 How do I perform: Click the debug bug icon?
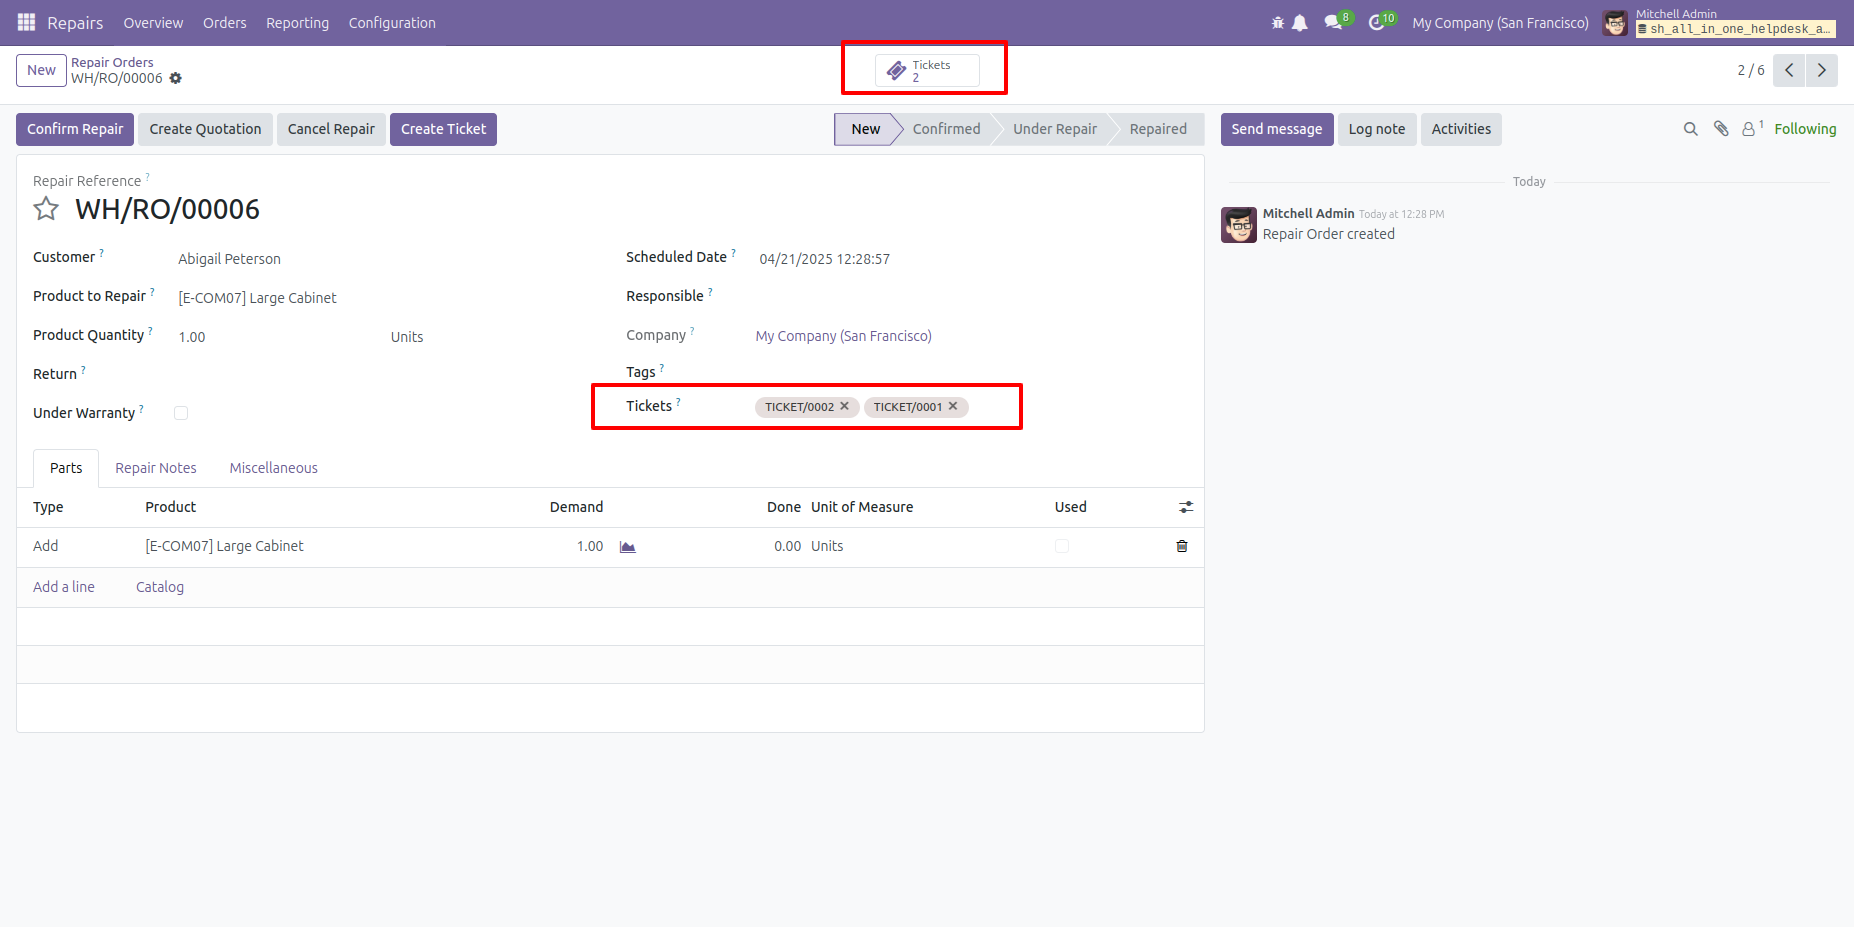[1277, 22]
